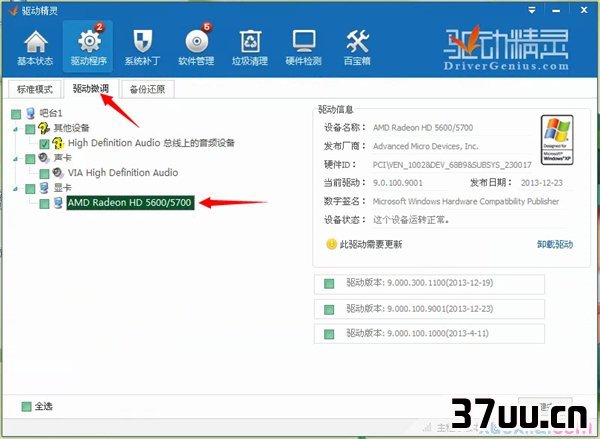Check driver version 9.000.100.1000 checkbox
The image size is (600, 439).
329,334
